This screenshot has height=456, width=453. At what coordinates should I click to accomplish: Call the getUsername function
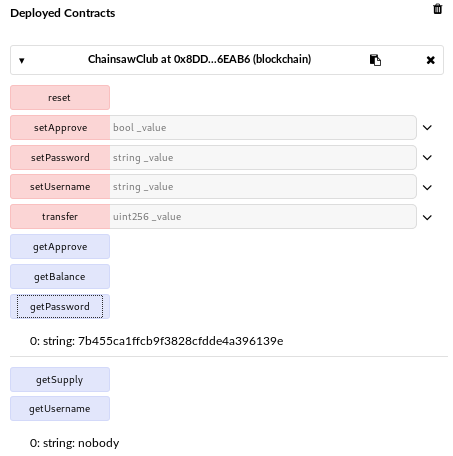pyautogui.click(x=60, y=408)
